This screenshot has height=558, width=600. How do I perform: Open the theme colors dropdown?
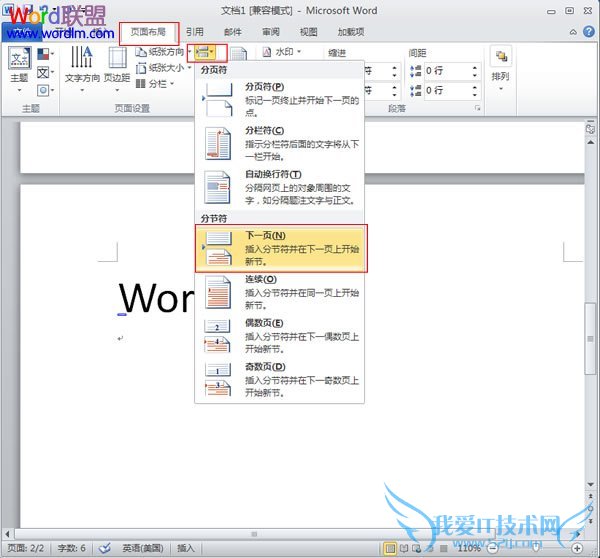pos(45,54)
